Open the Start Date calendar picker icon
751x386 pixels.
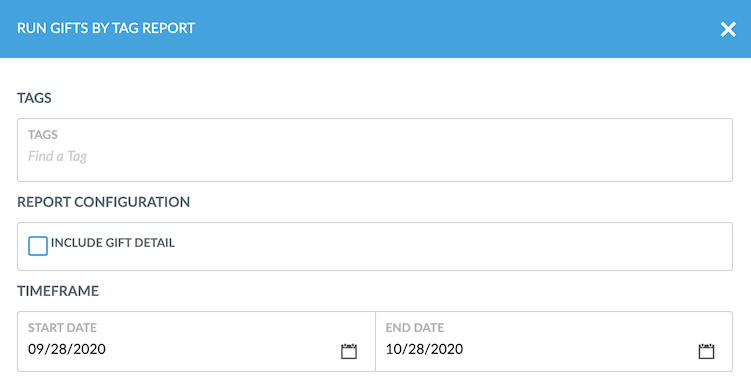[349, 351]
